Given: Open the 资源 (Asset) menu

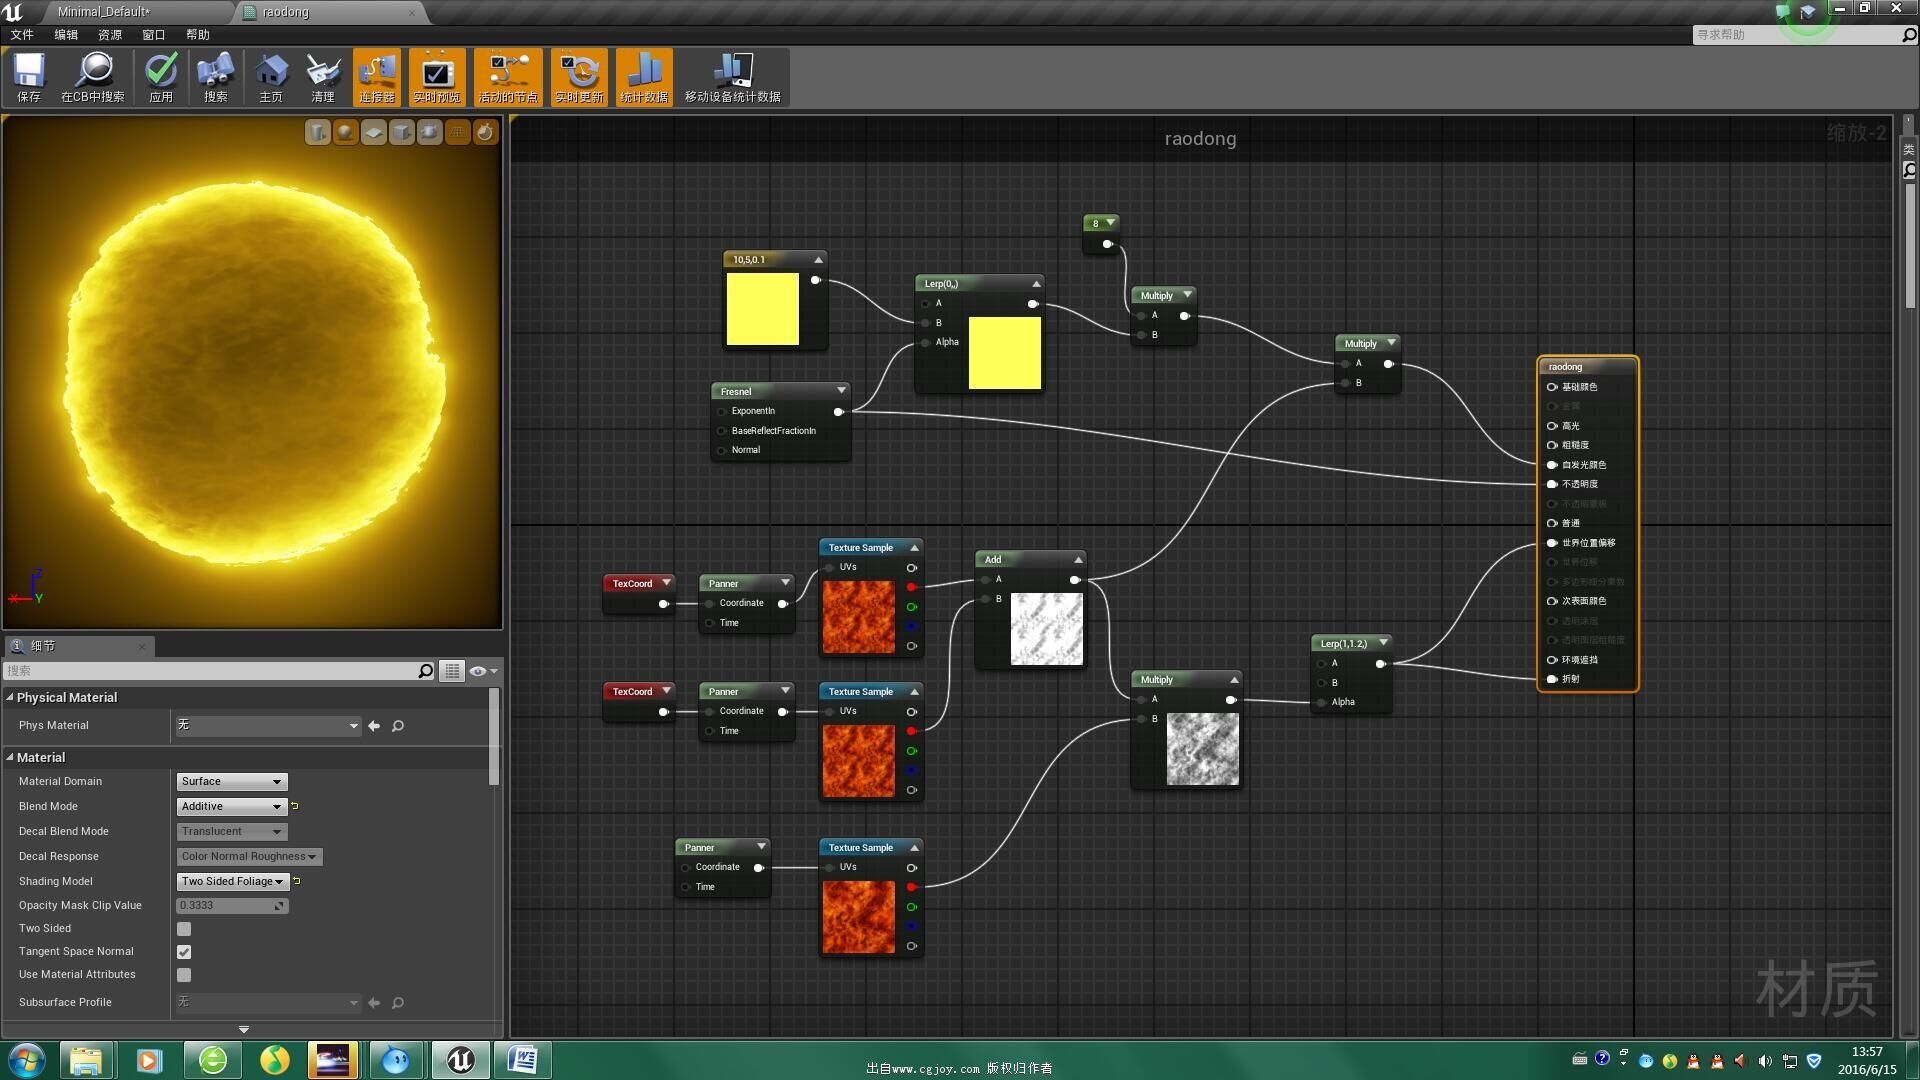Looking at the screenshot, I should pos(110,35).
